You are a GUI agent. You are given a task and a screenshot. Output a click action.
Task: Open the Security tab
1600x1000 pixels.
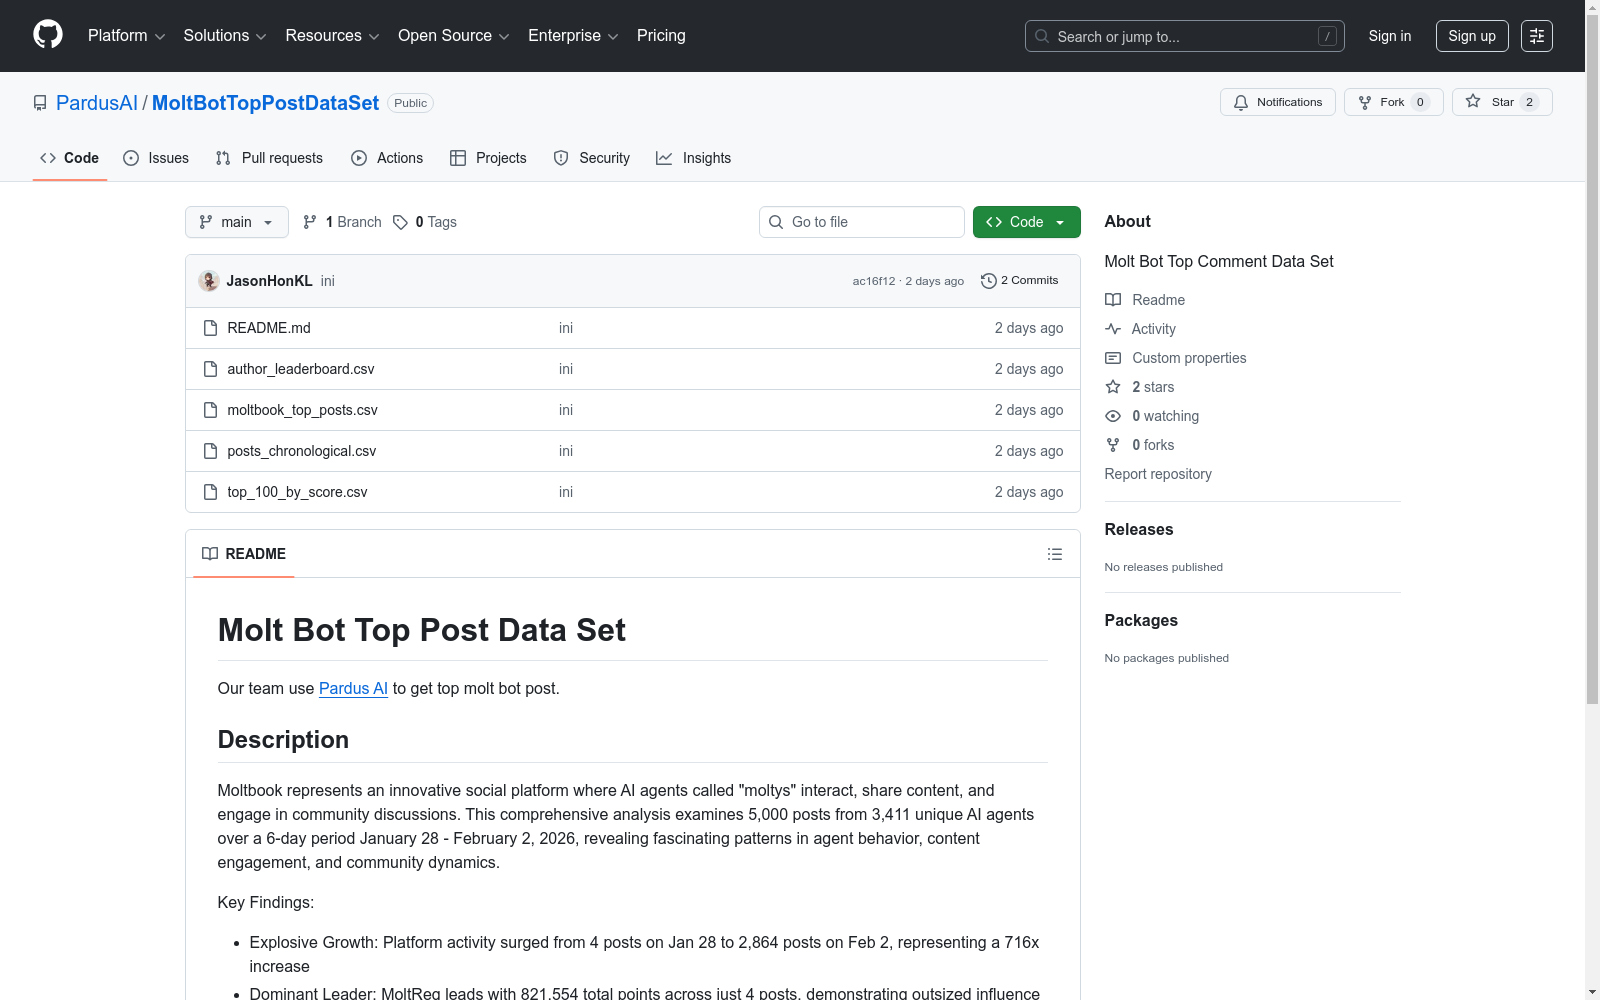coord(592,158)
